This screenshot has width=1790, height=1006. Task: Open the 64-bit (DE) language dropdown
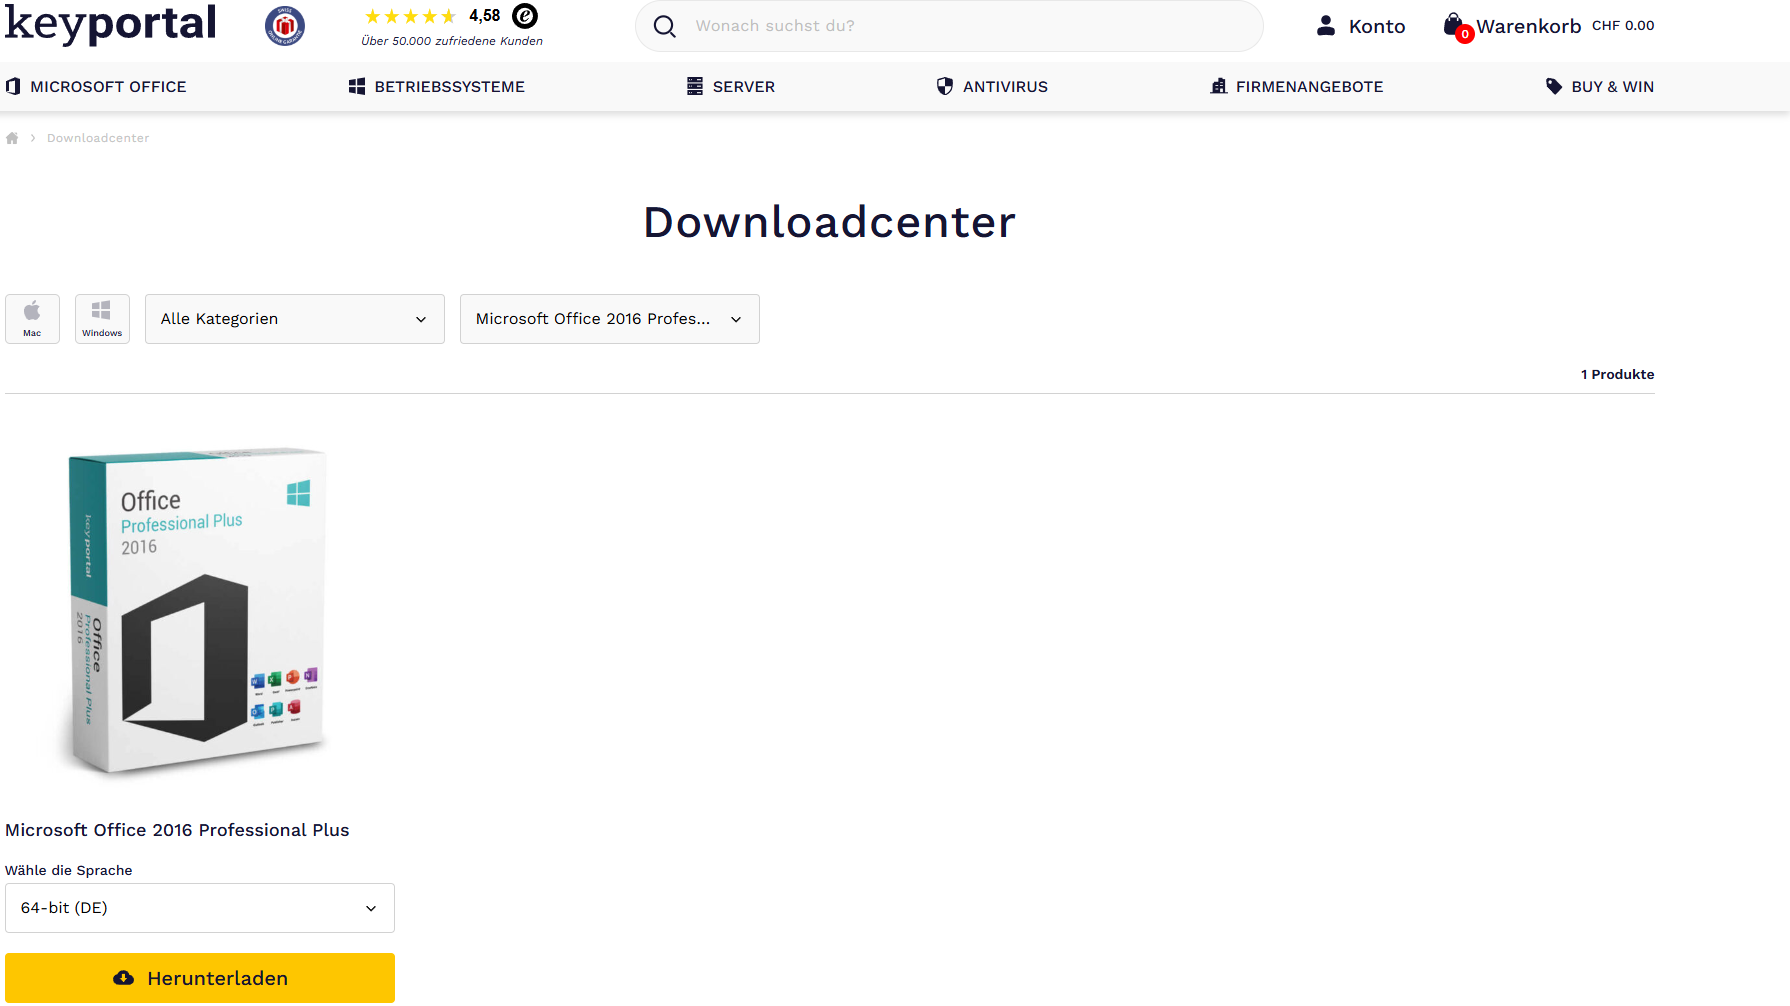[200, 908]
